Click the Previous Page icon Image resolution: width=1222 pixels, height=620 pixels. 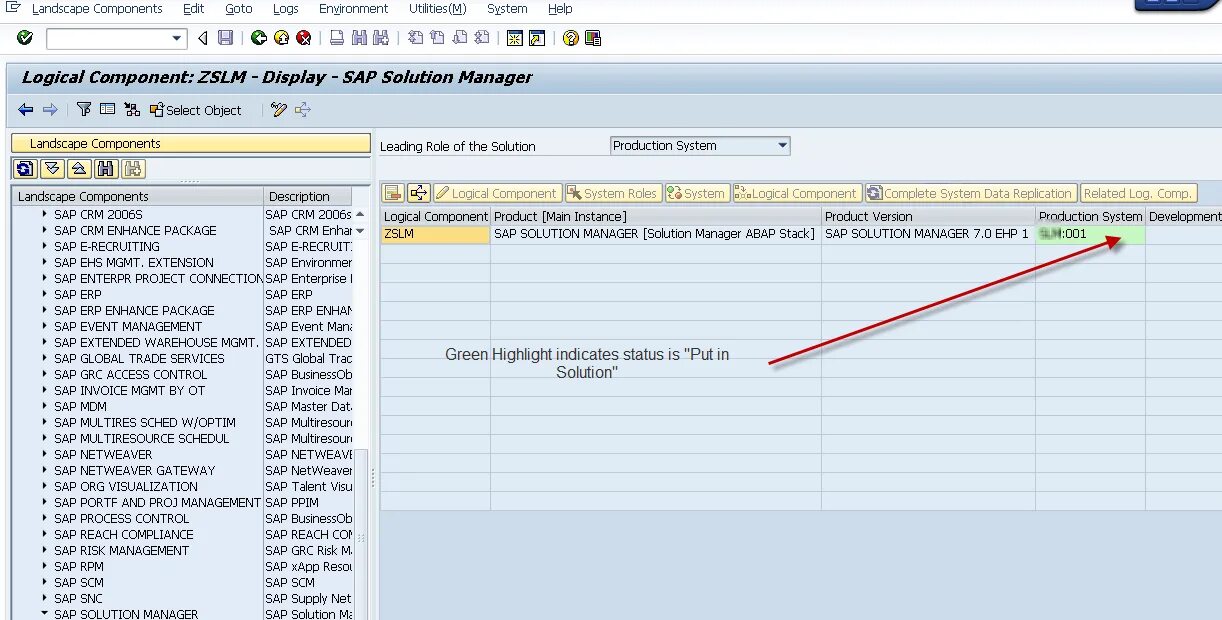[x=437, y=38]
